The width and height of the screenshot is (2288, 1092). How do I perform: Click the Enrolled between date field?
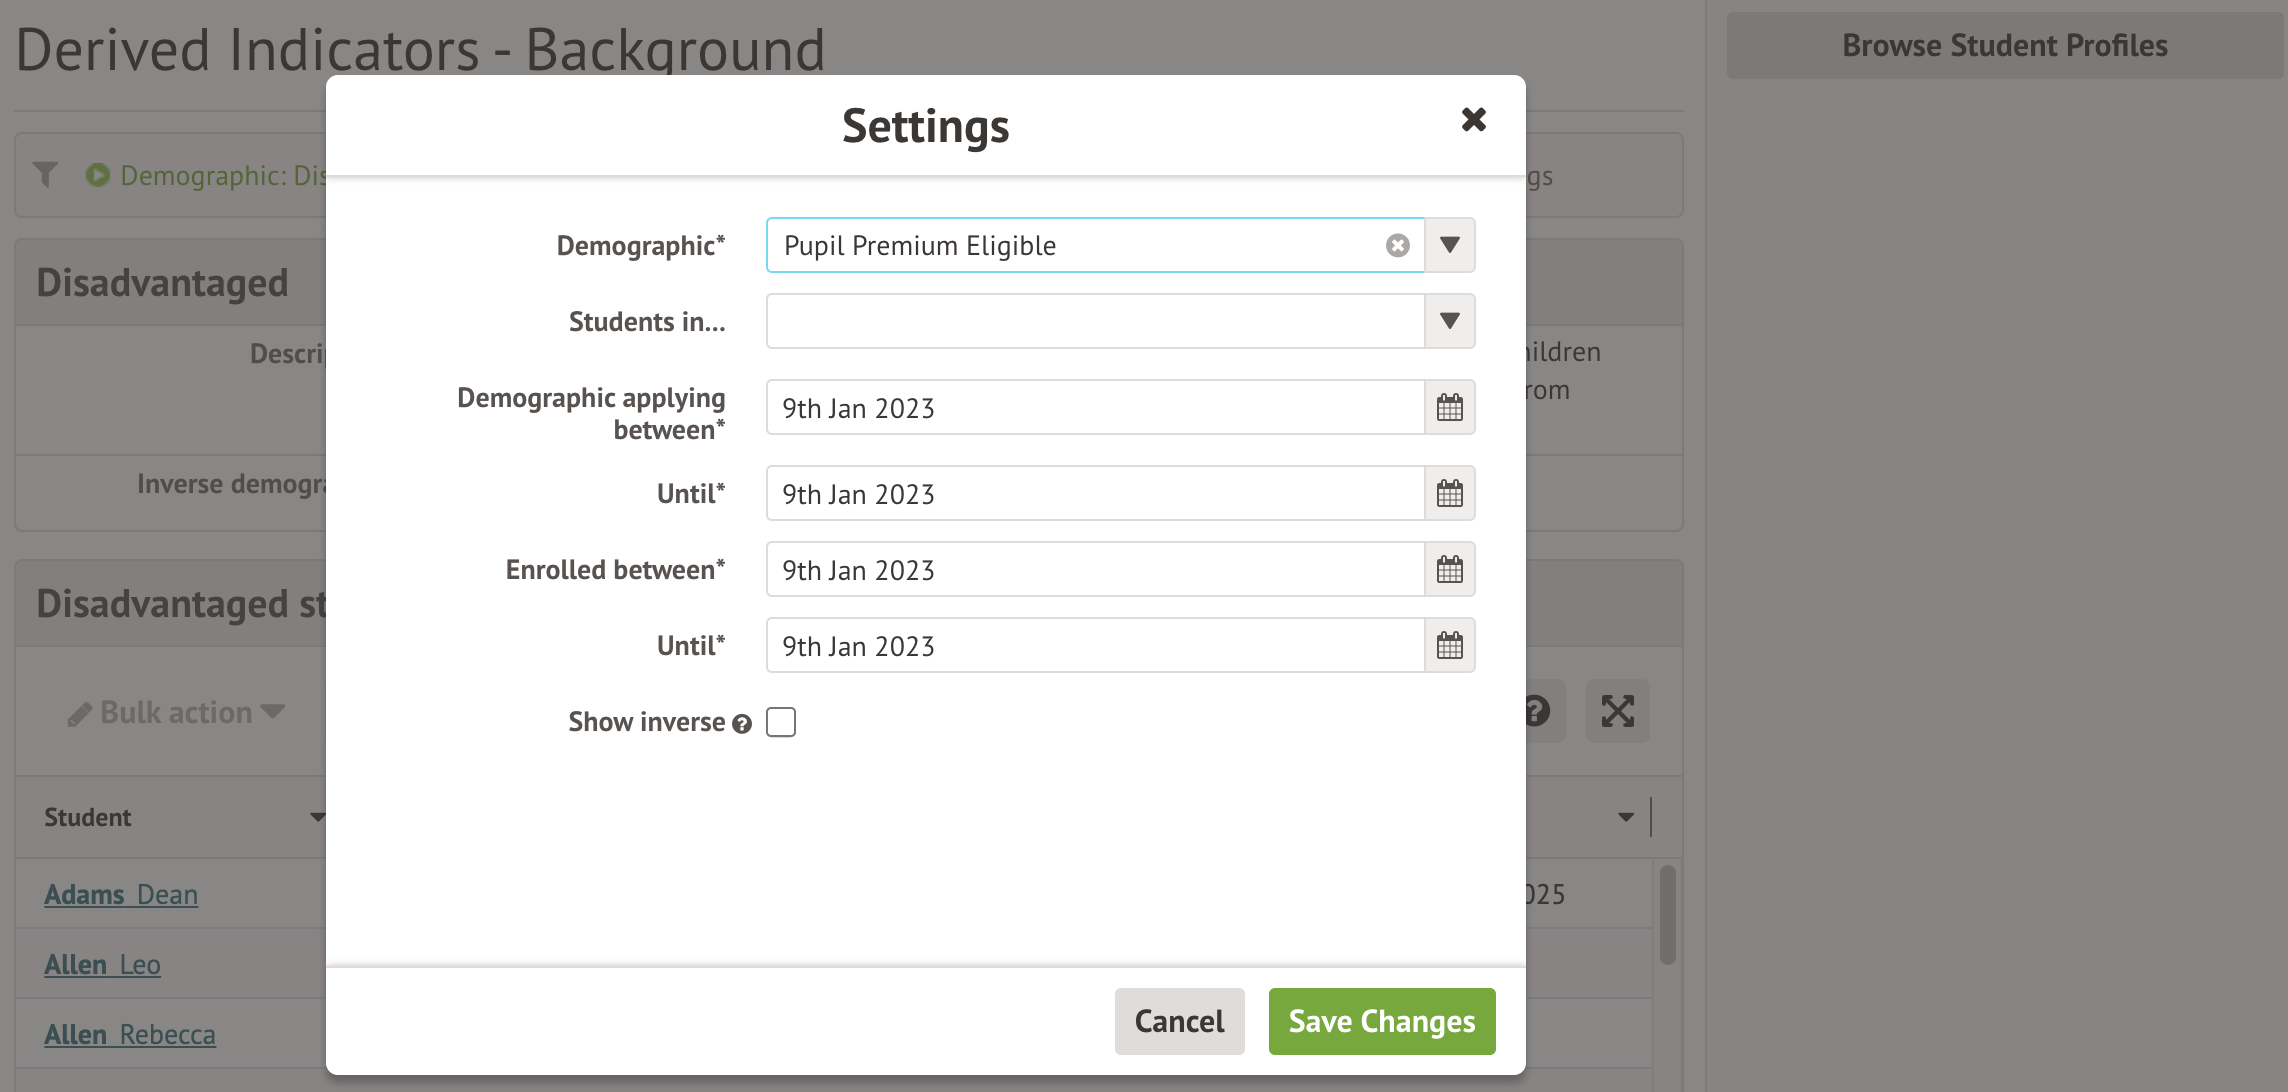[1095, 570]
